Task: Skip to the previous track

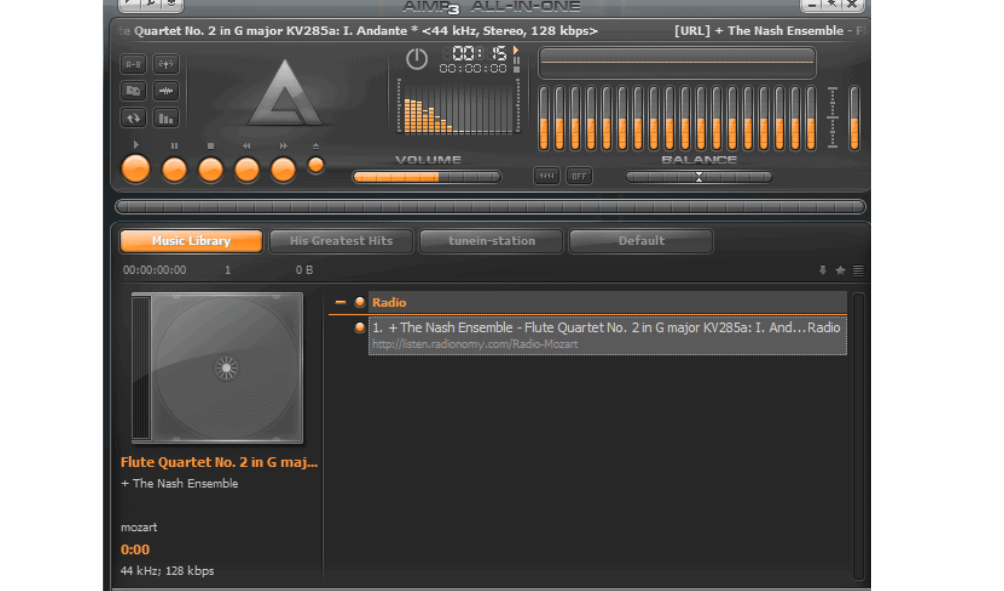Action: click(x=247, y=169)
